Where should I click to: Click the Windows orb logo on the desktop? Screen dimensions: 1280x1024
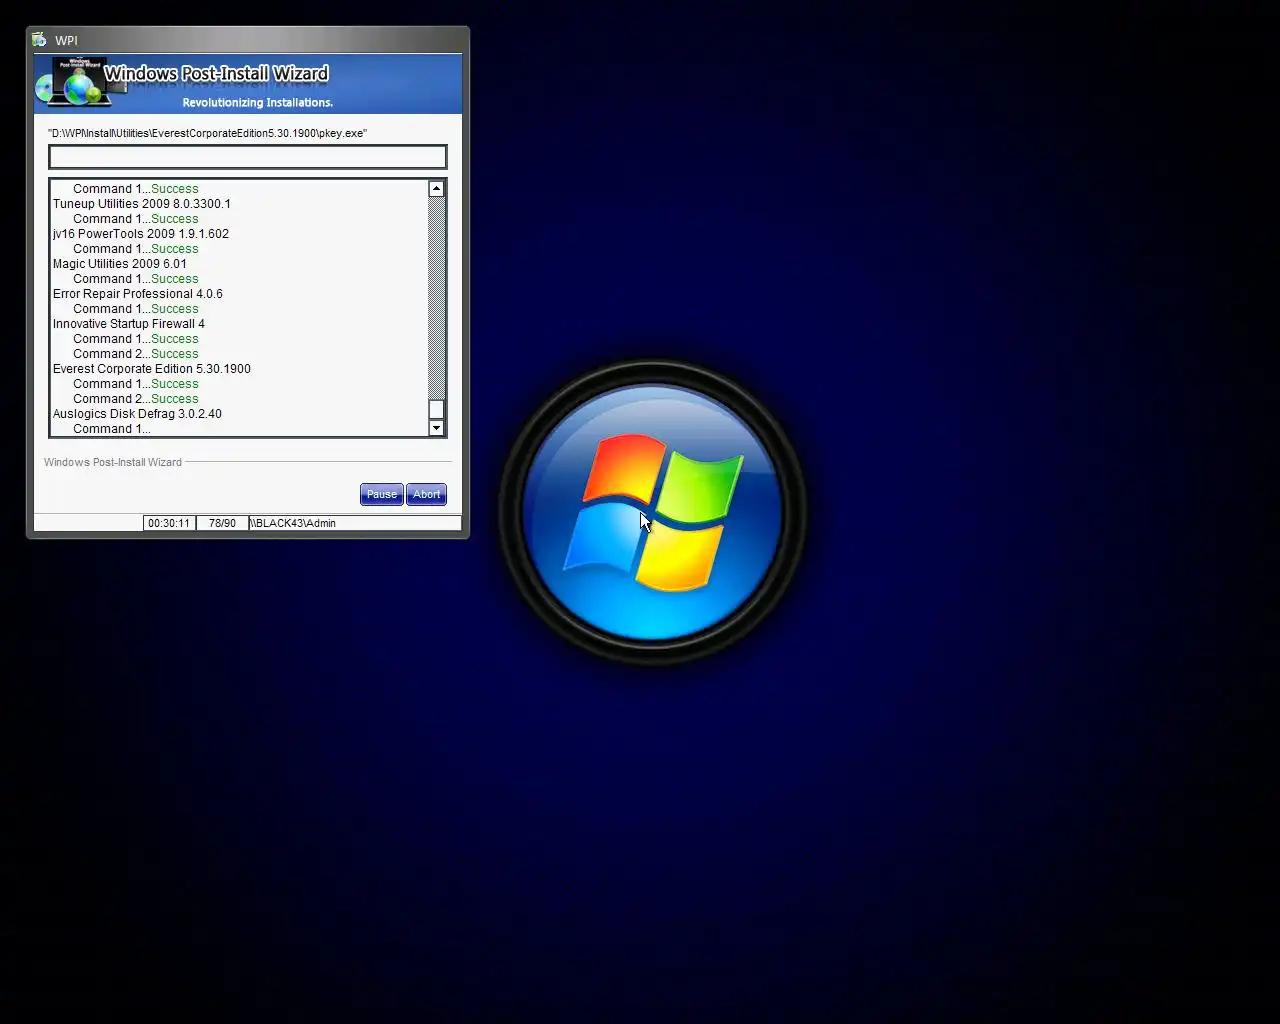[x=652, y=512]
